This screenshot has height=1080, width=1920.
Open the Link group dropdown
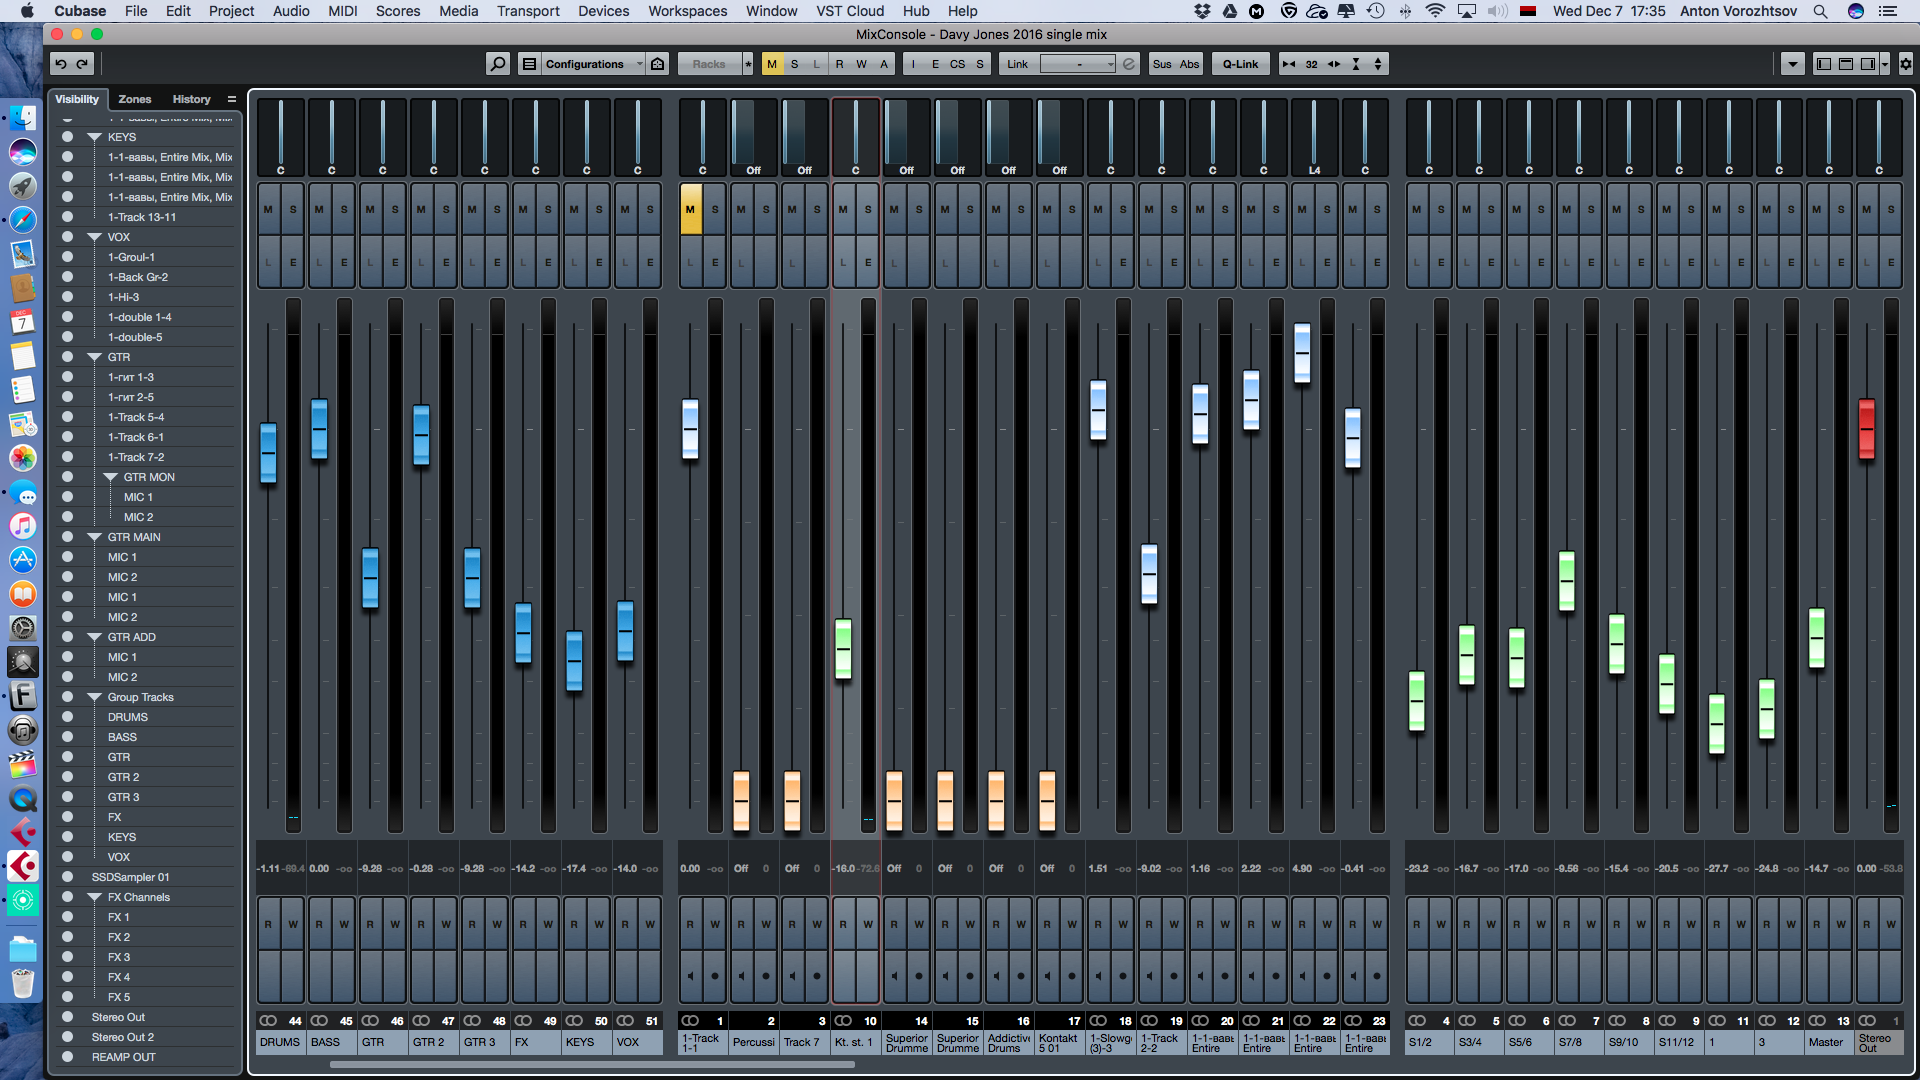click(x=1078, y=64)
